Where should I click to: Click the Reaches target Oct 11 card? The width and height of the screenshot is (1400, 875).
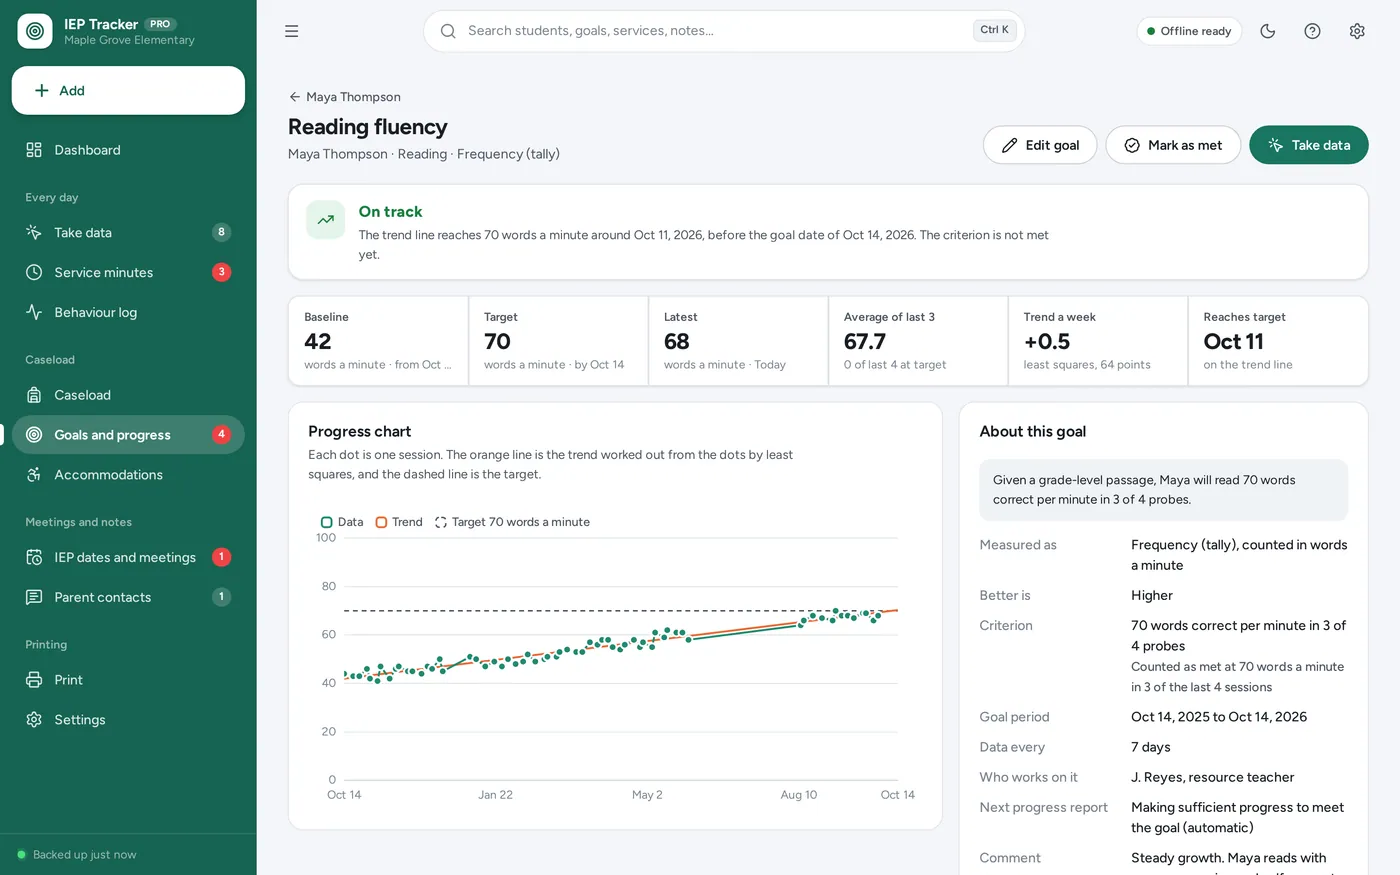(x=1278, y=341)
